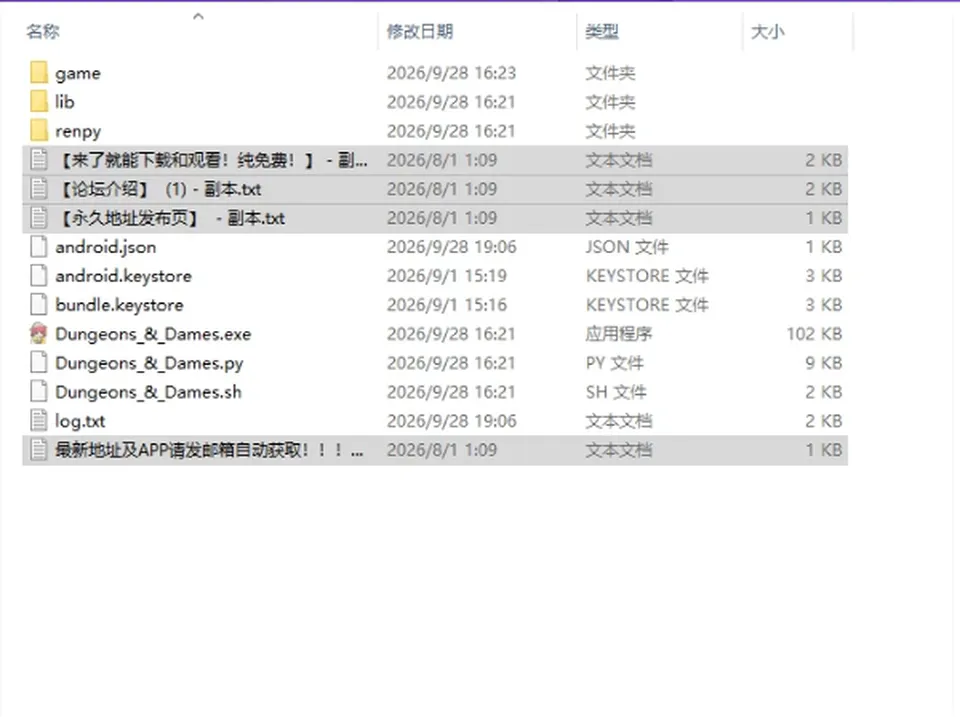This screenshot has height=717, width=960.
Task: Select the file name bundle.keystore
Action: [x=119, y=305]
